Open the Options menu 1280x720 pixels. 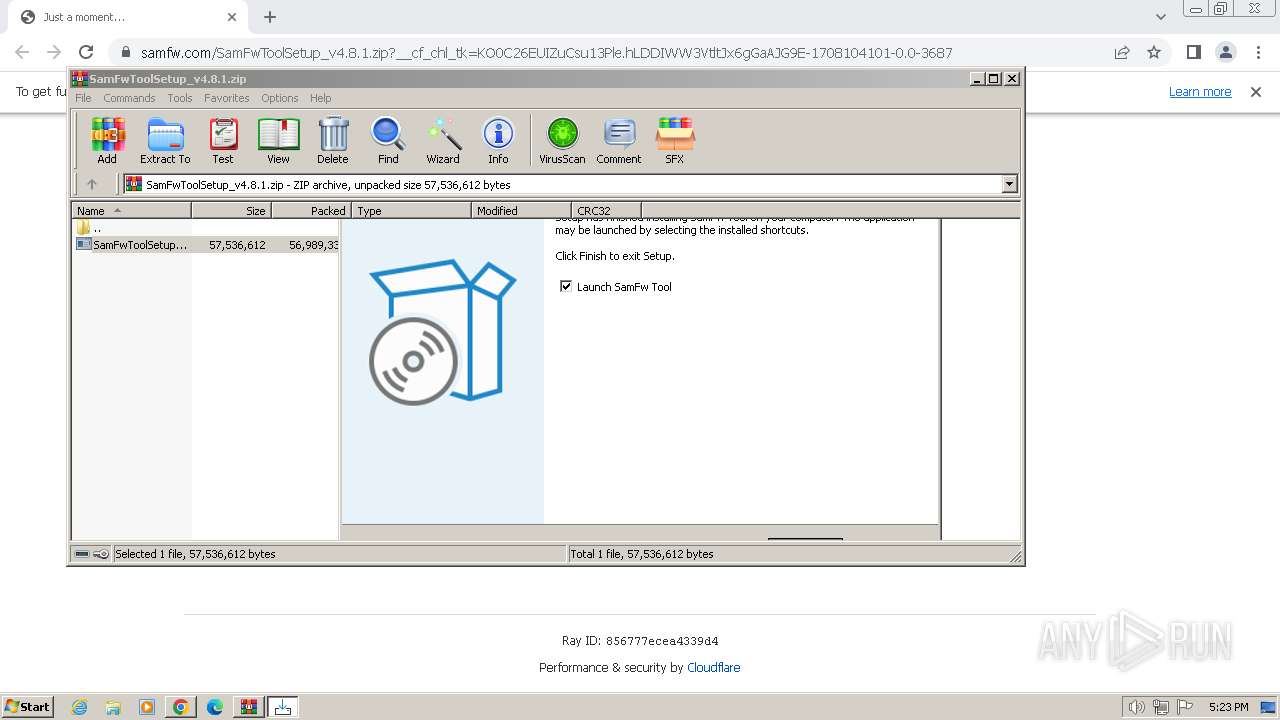click(280, 98)
